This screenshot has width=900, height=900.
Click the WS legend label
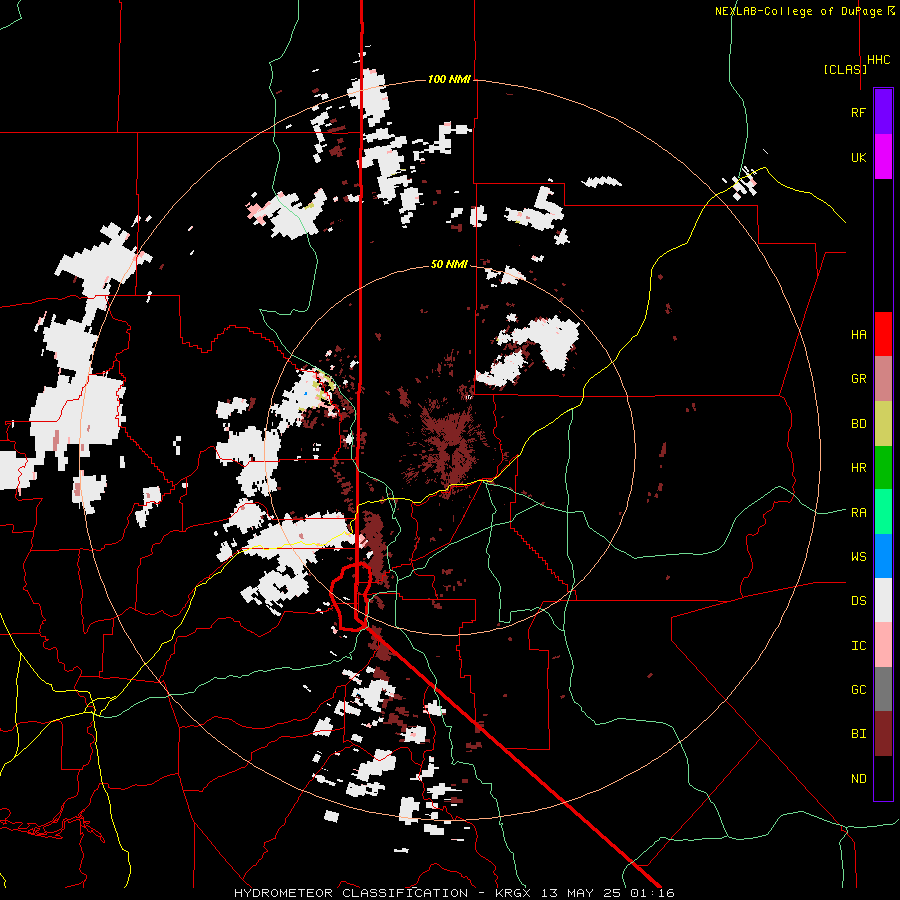point(858,556)
